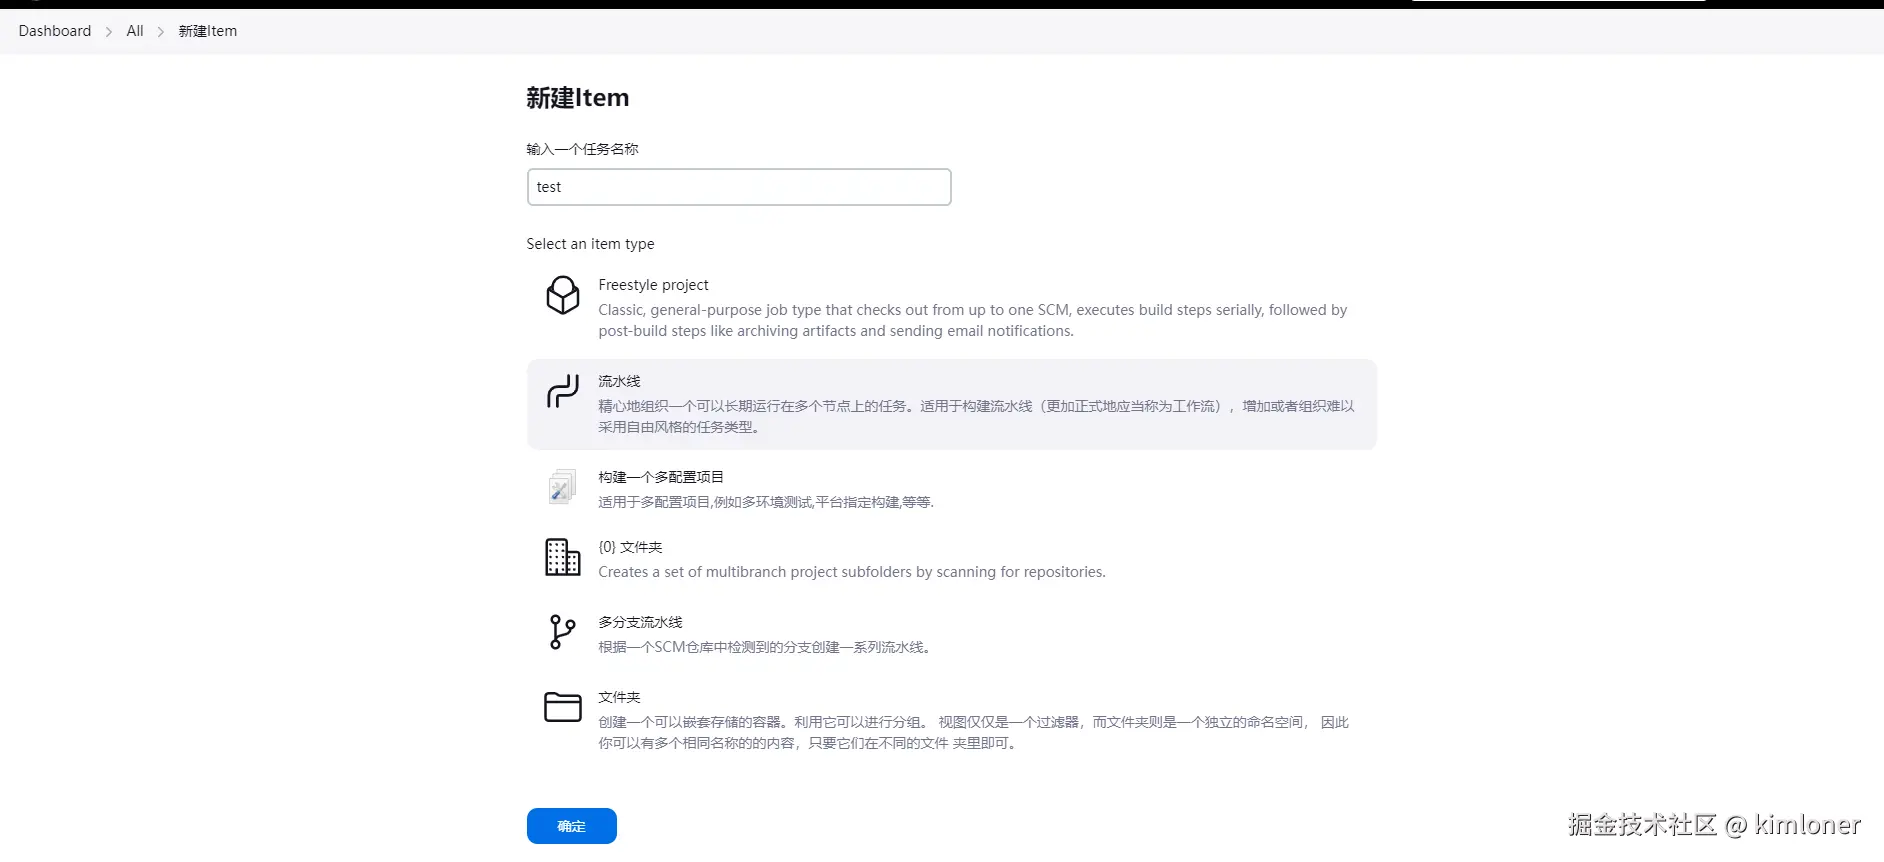Click the 文件夹 folder icon
This screenshot has width=1884, height=862.
click(563, 707)
